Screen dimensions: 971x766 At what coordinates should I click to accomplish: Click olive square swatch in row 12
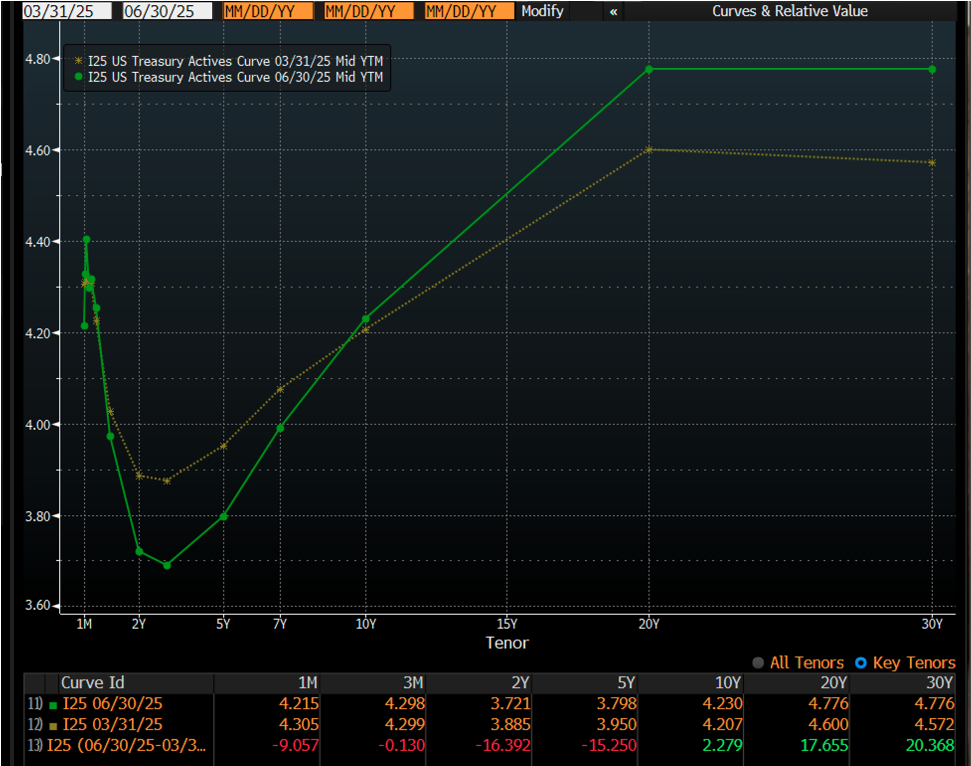tap(53, 726)
